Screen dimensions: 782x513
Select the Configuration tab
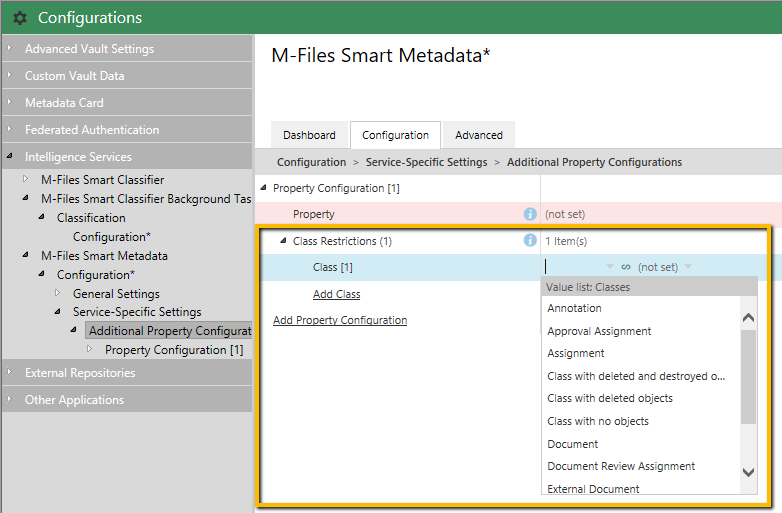[x=395, y=135]
